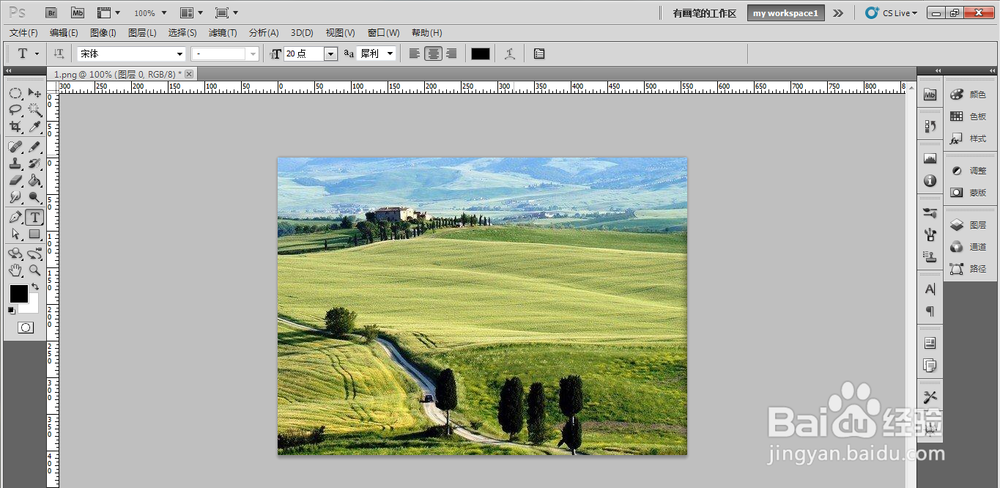Select the Healing Brush tool

click(16, 147)
